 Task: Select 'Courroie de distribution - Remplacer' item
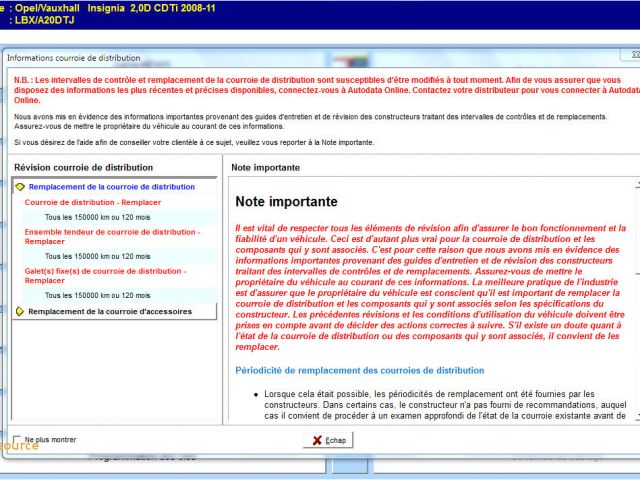92,202
